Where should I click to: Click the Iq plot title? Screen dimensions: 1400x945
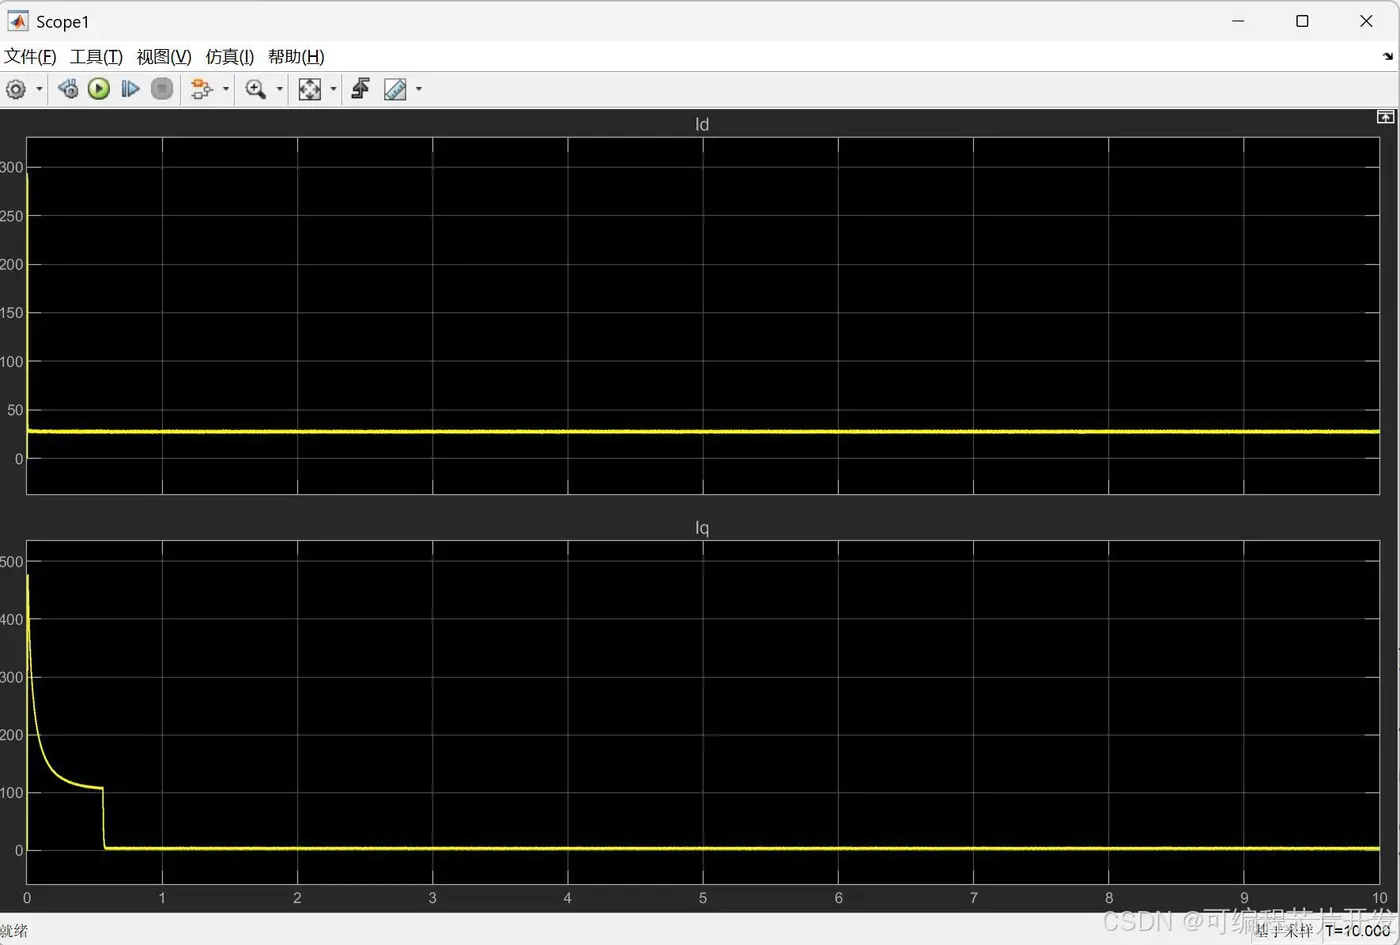pyautogui.click(x=702, y=528)
